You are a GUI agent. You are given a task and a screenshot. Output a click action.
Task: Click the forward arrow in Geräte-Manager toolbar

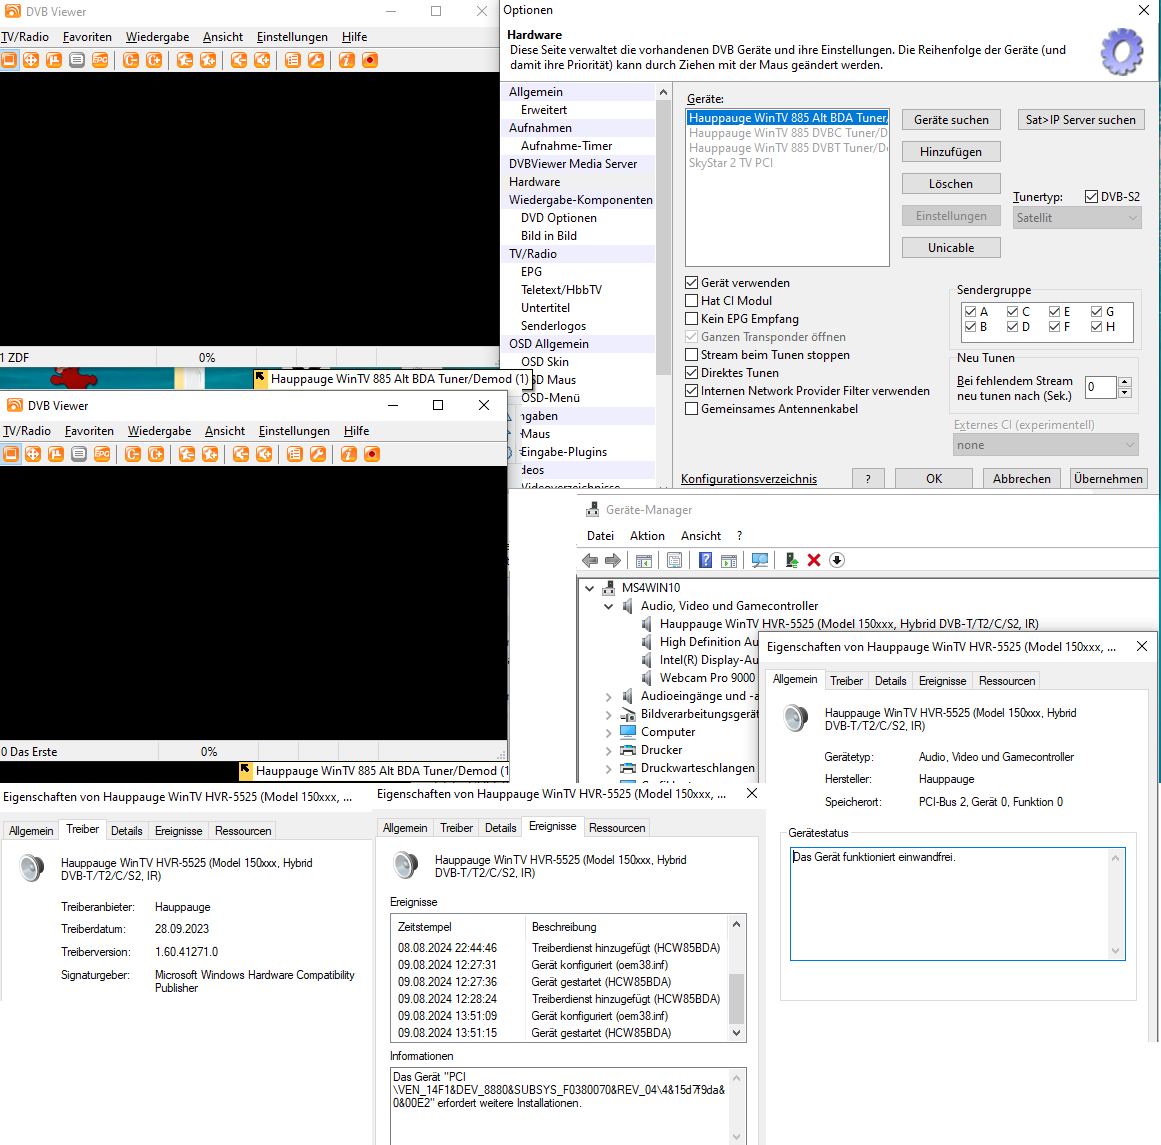coord(613,561)
